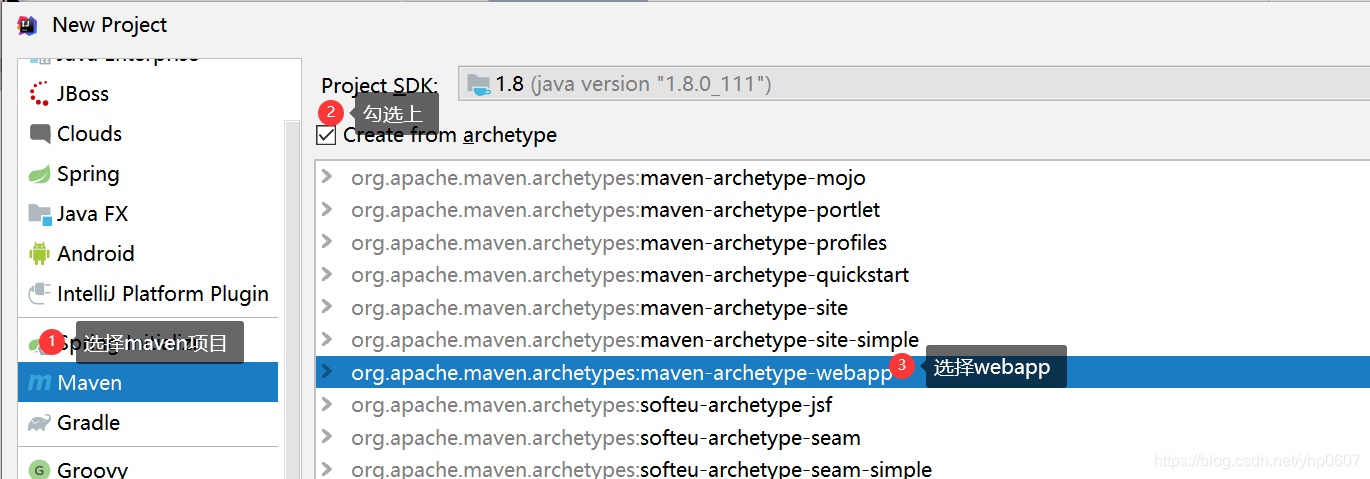1370x479 pixels.
Task: Expand the softeu-archetype-jsf entry
Action: pyautogui.click(x=327, y=405)
